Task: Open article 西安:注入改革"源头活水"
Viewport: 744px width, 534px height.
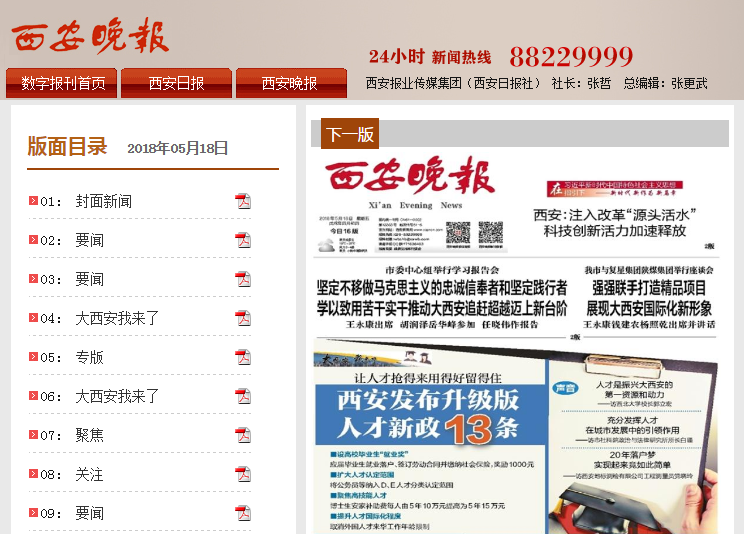Action: pyautogui.click(x=614, y=223)
